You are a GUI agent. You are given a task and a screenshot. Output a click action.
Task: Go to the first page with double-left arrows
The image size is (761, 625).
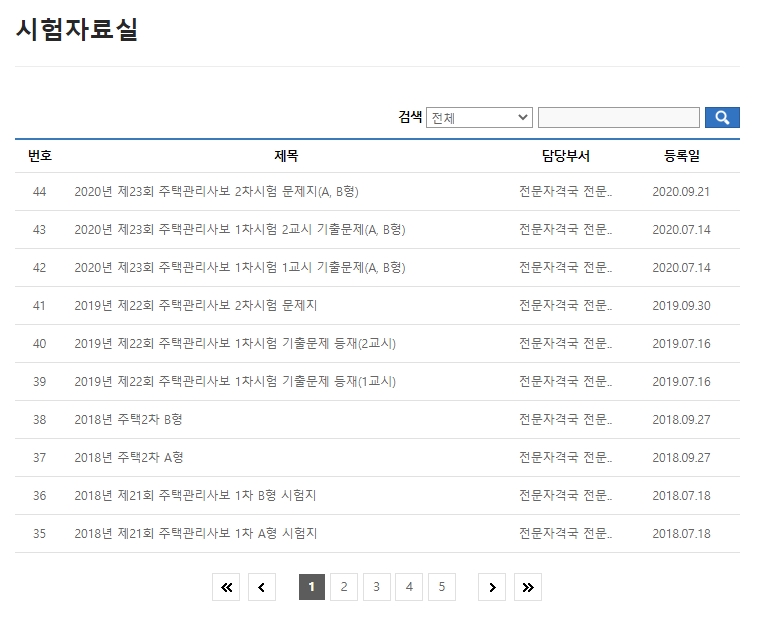tap(226, 587)
